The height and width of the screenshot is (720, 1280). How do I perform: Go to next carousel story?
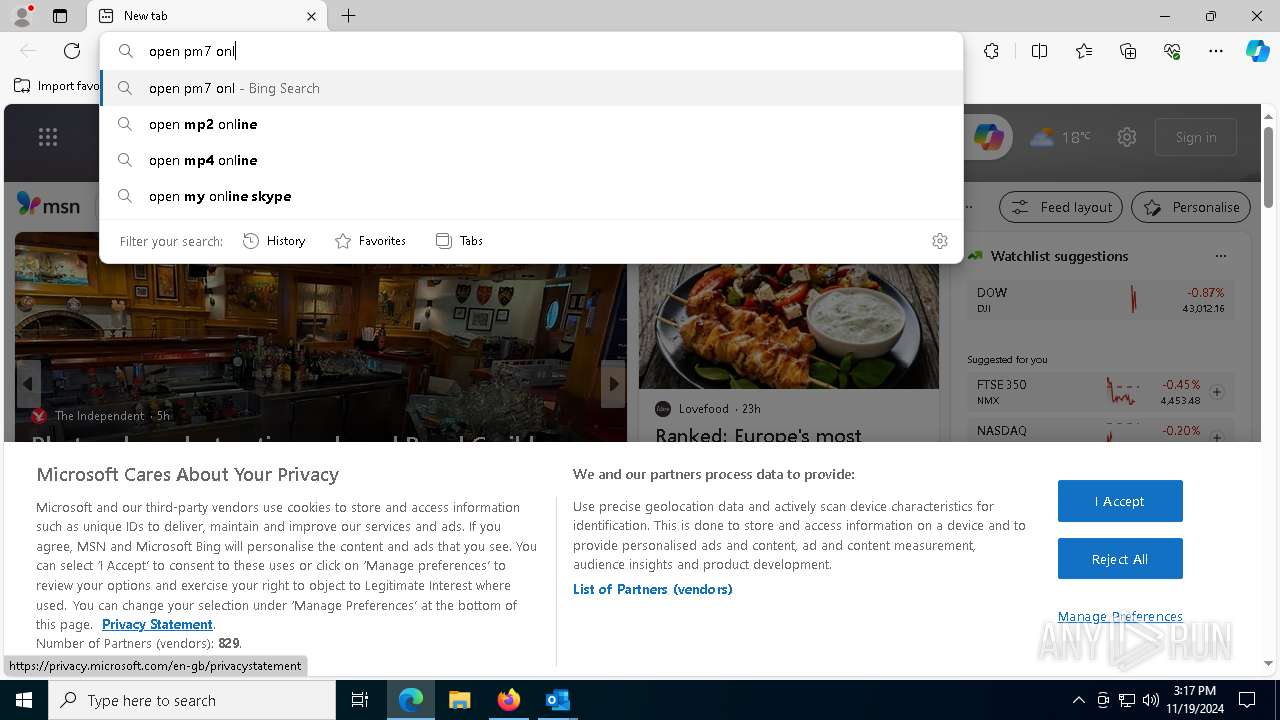[x=613, y=384]
